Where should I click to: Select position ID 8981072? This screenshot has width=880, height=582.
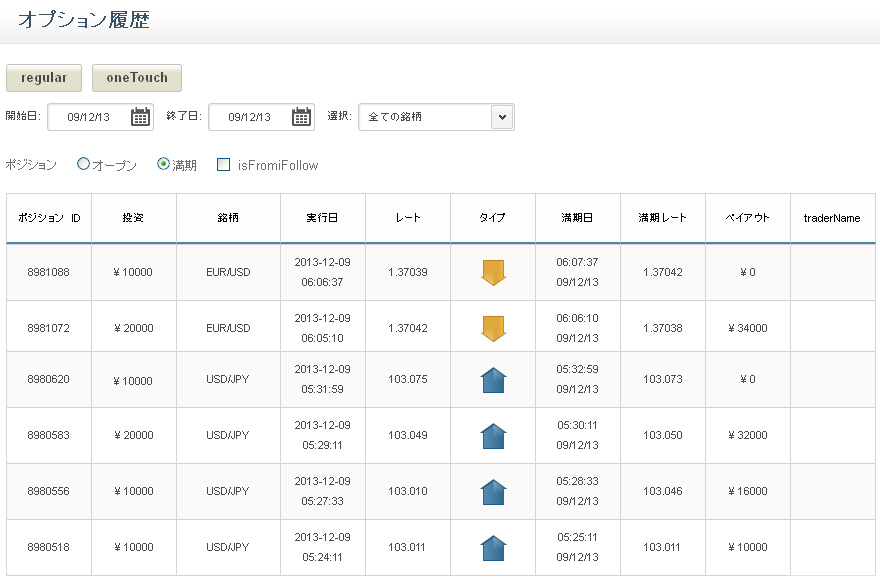coord(48,328)
